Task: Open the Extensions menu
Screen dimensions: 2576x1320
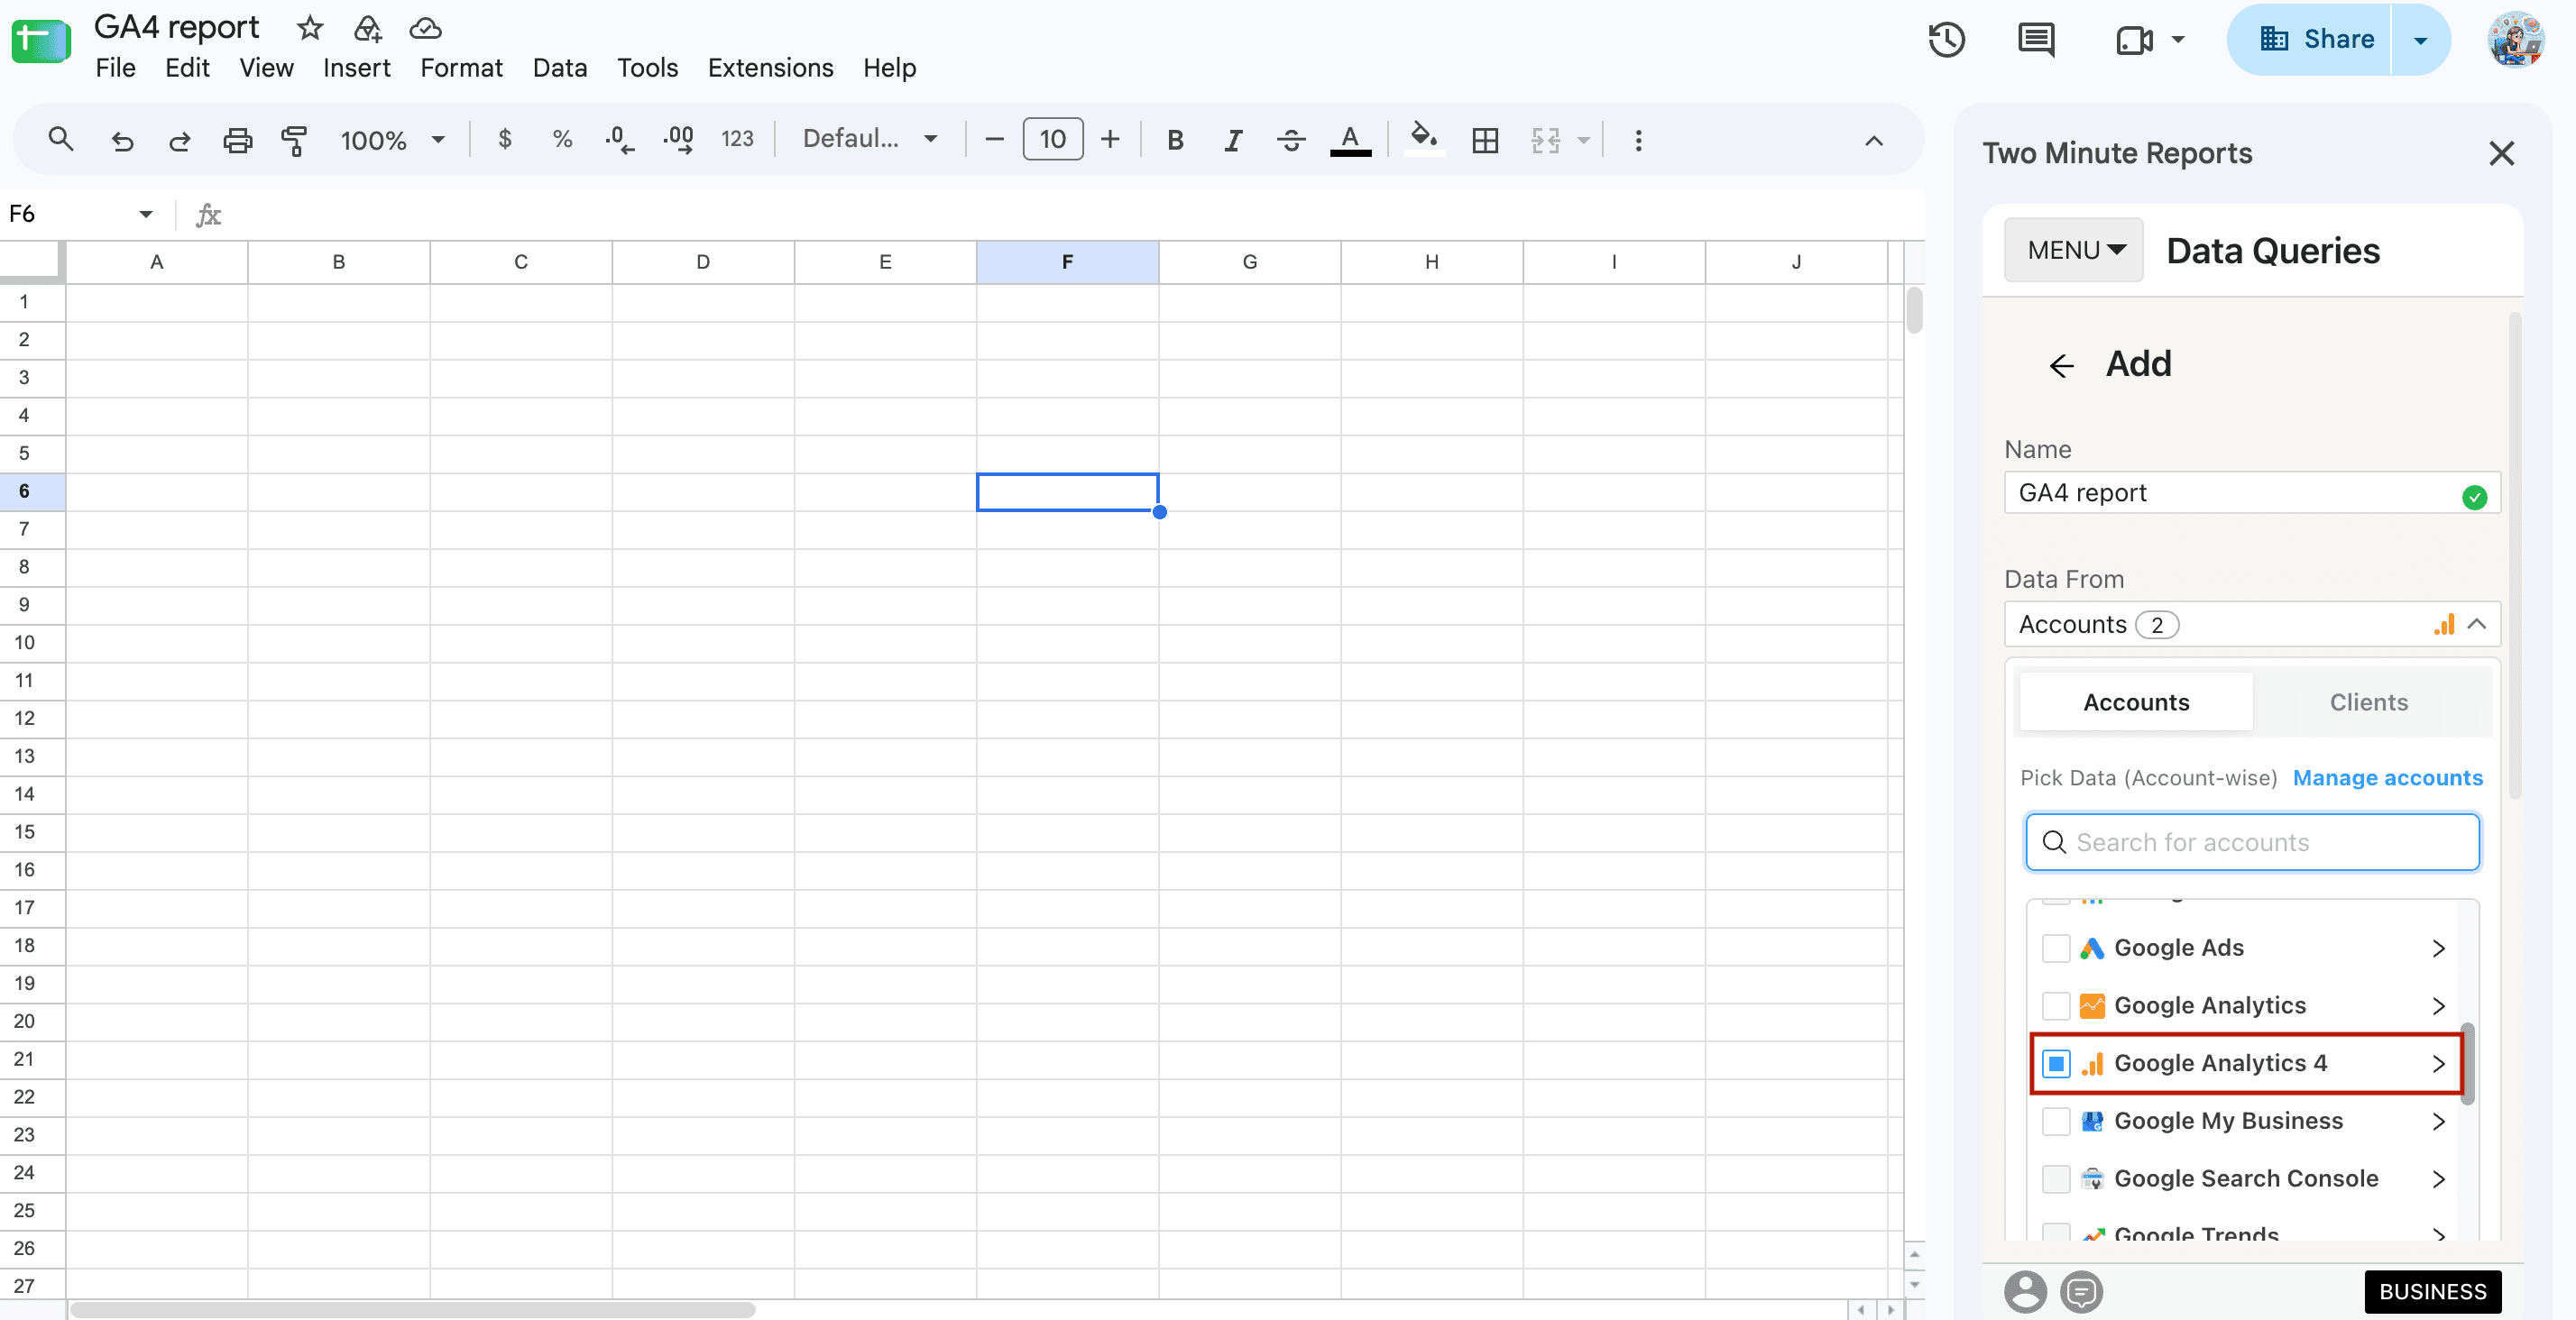Action: 770,68
